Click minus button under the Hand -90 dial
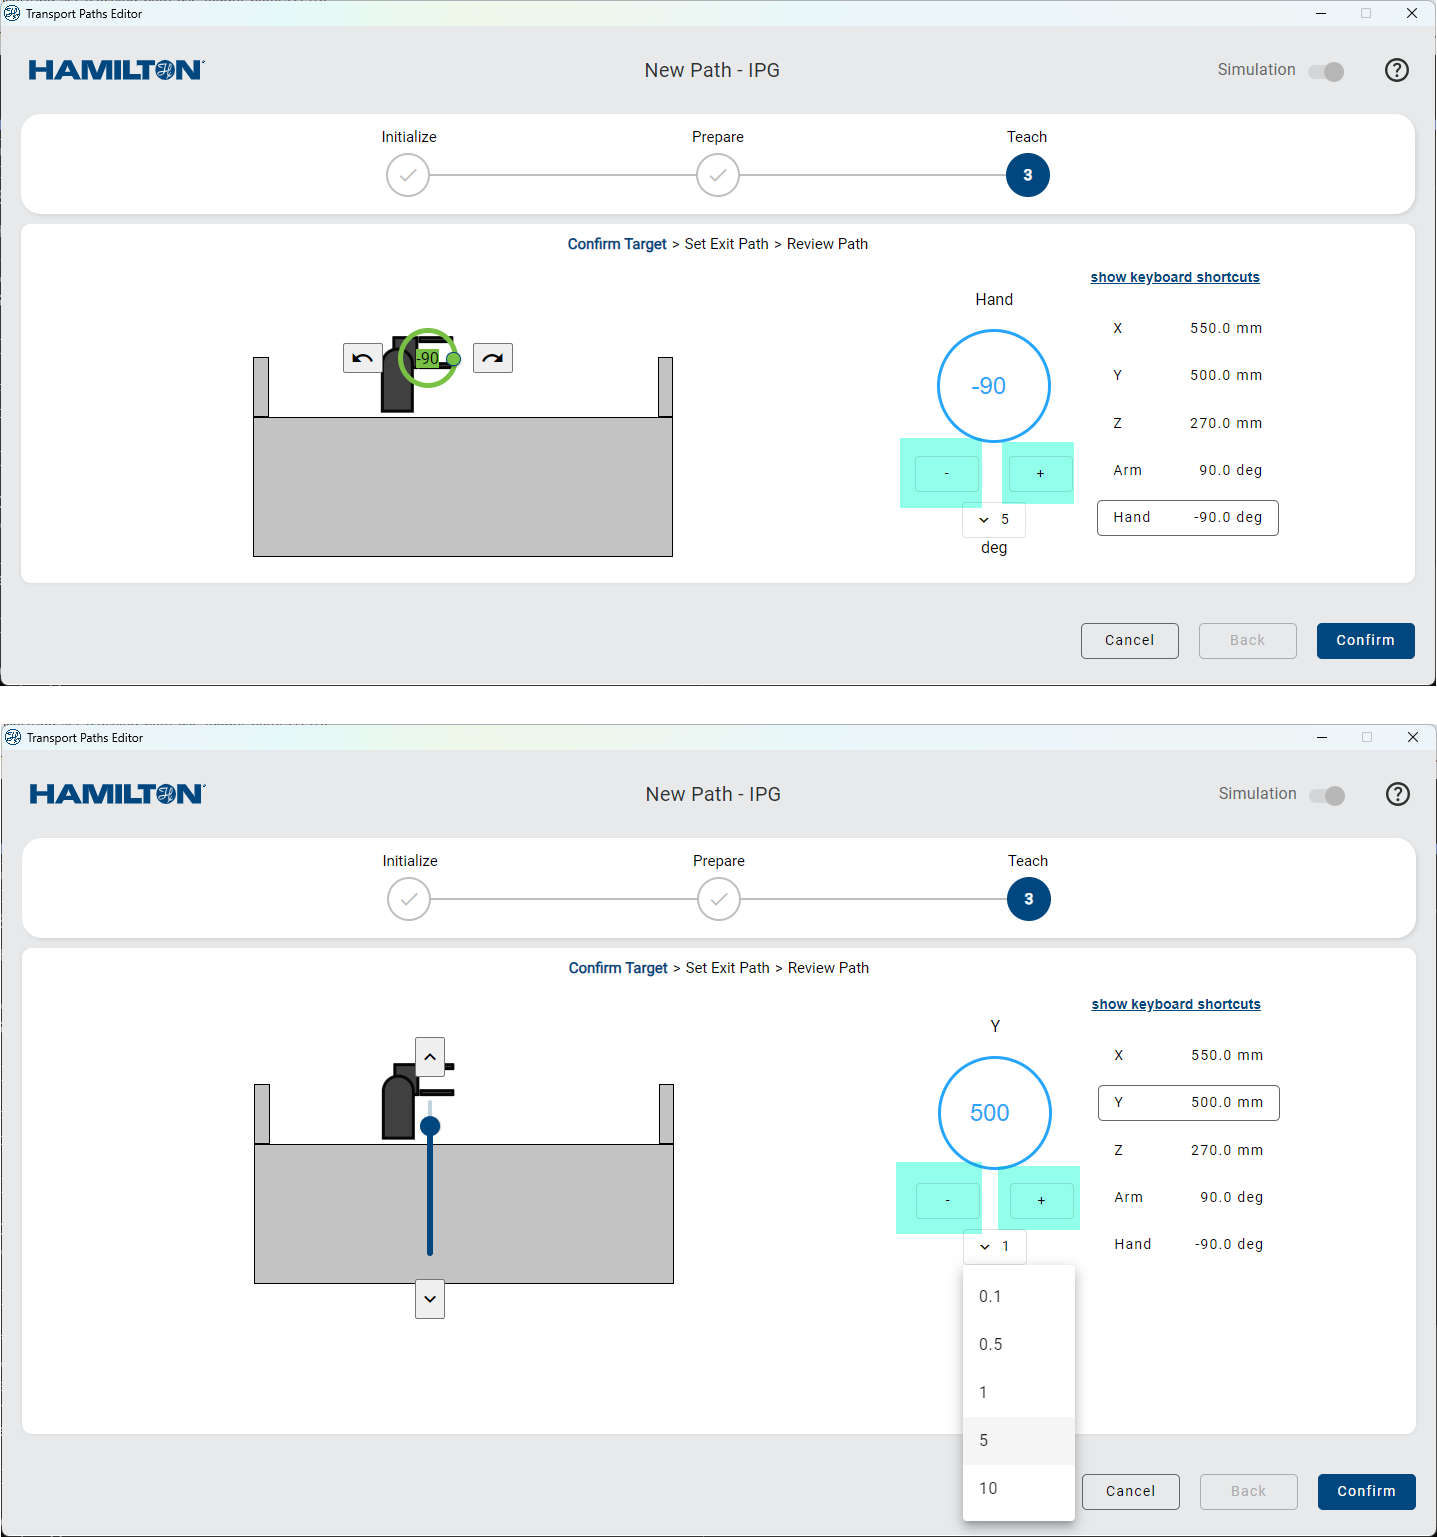This screenshot has height=1537, width=1437. [947, 474]
